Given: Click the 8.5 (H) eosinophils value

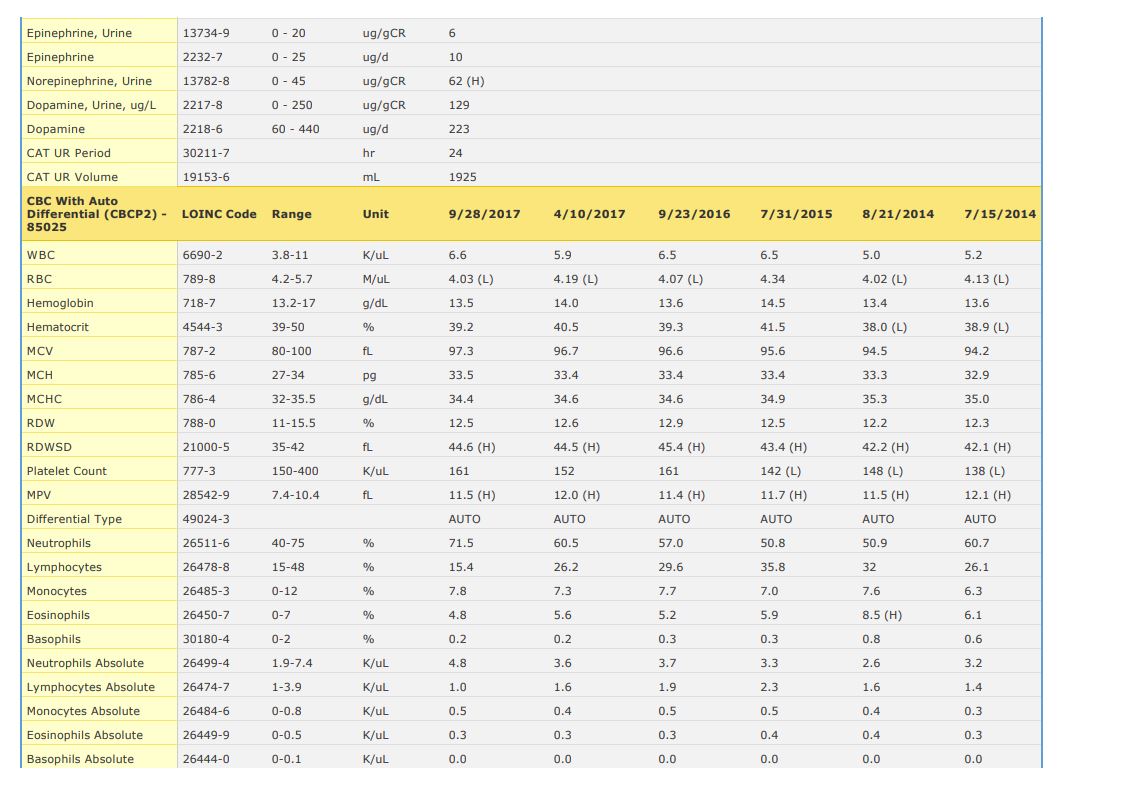Looking at the screenshot, I should [881, 615].
